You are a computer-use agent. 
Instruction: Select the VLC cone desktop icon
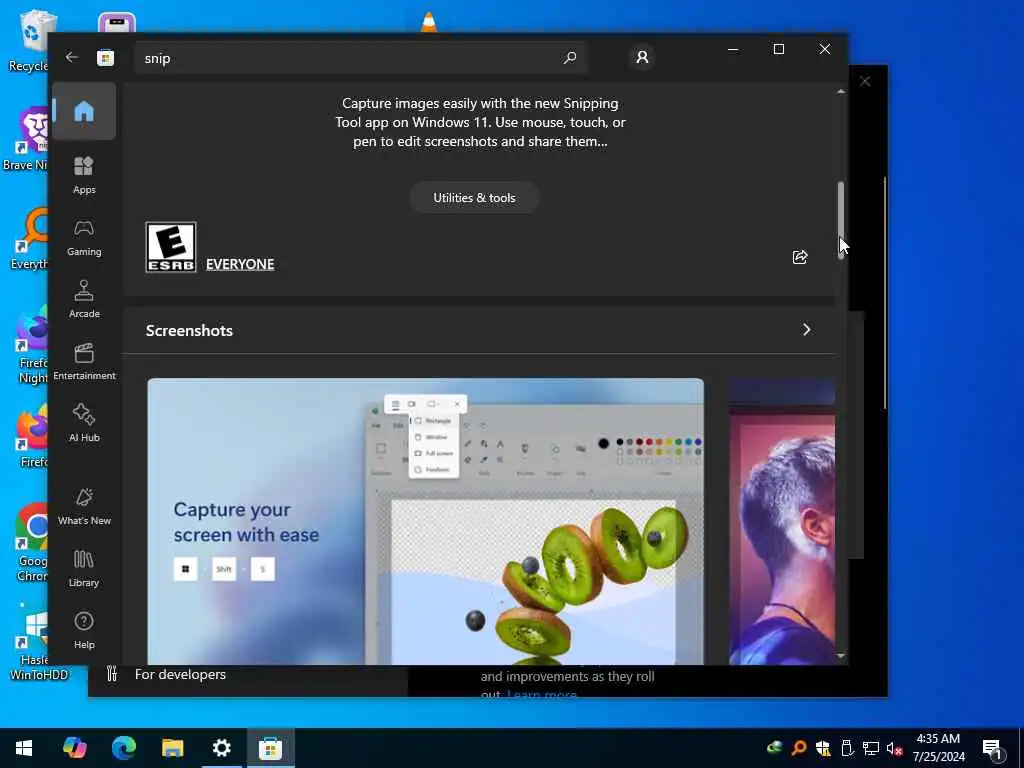click(429, 22)
